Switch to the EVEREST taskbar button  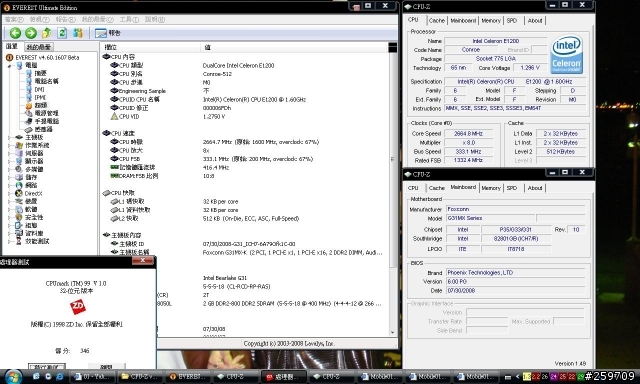tap(188, 377)
